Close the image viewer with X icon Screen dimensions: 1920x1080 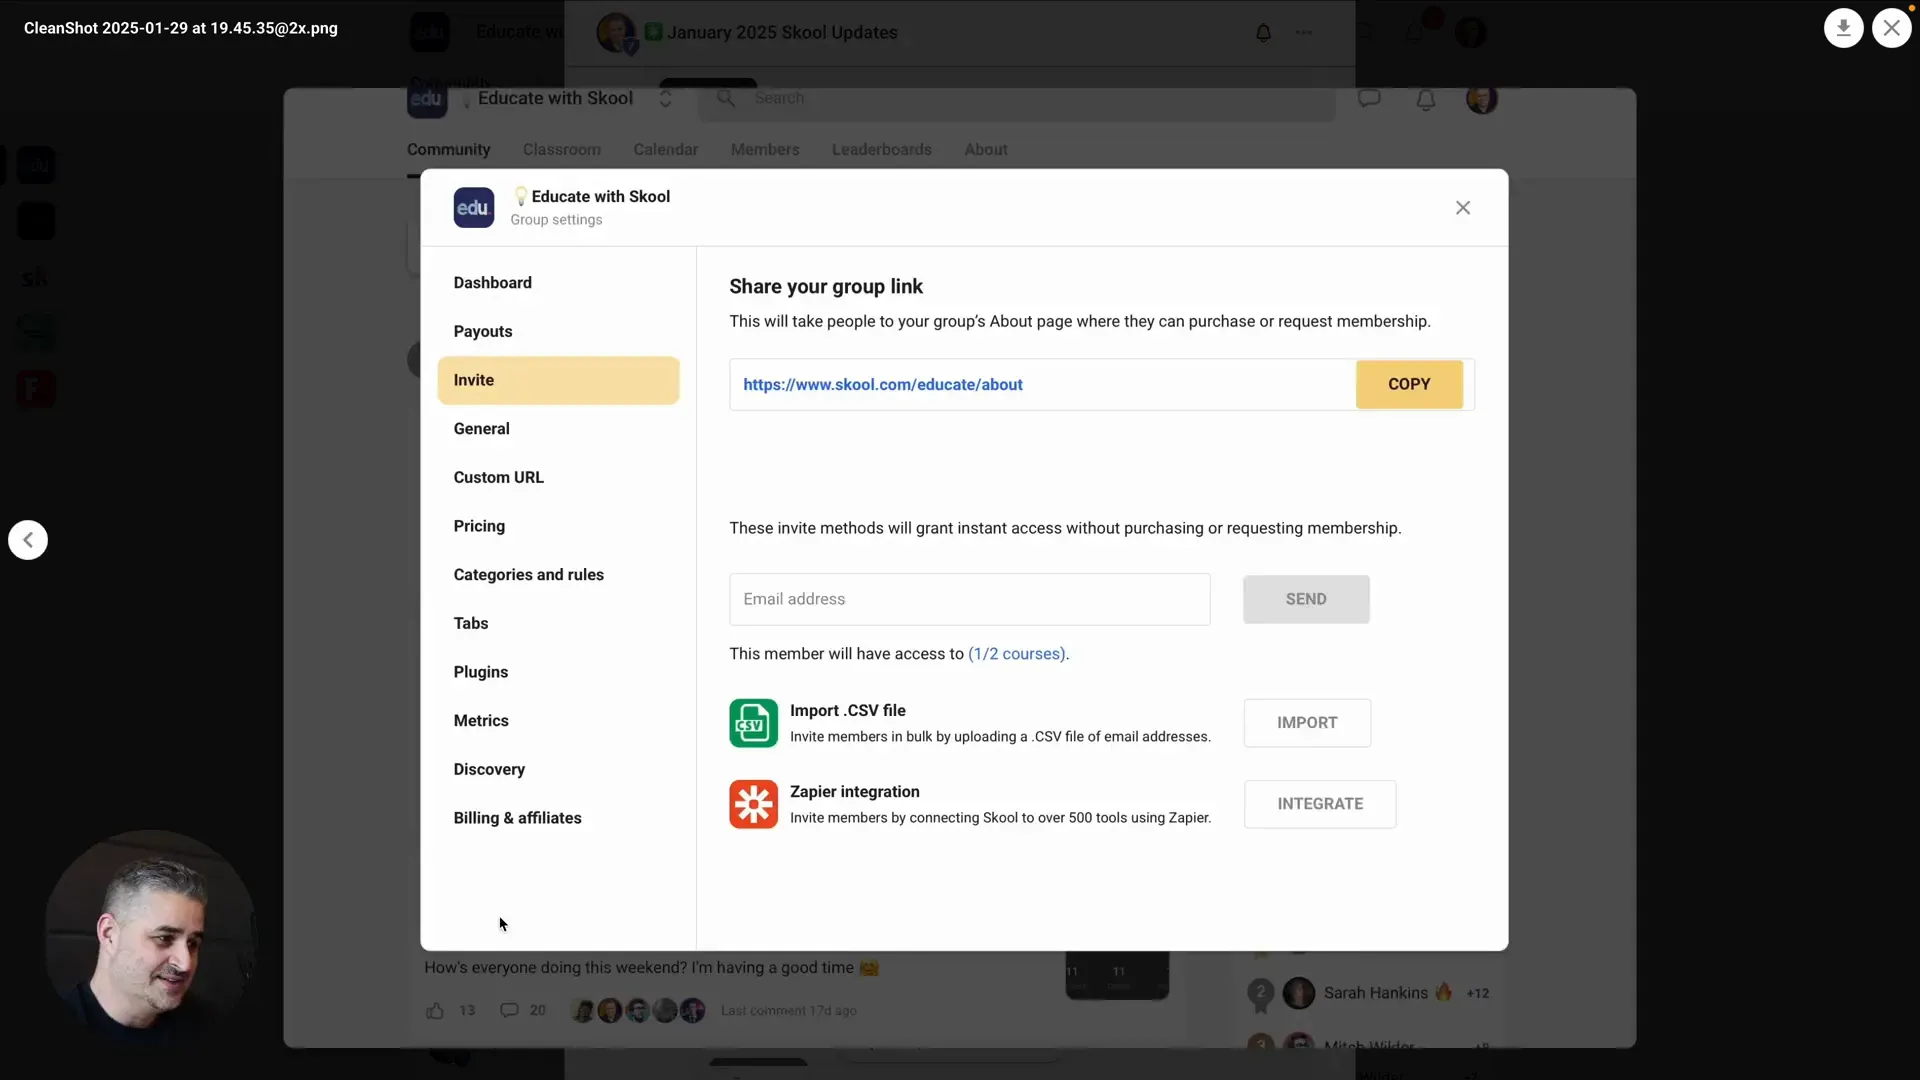[1891, 28]
